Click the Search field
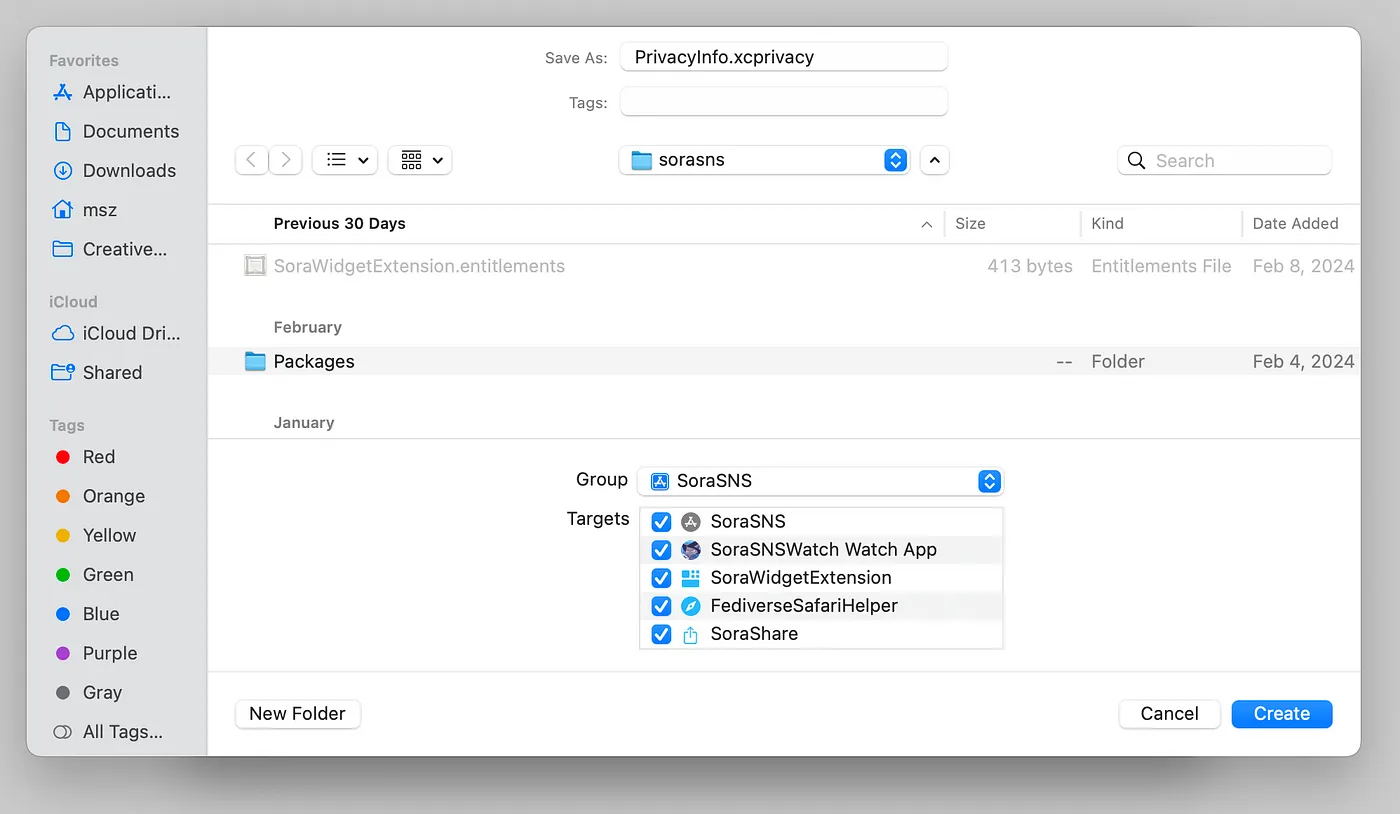1400x814 pixels. 1225,160
